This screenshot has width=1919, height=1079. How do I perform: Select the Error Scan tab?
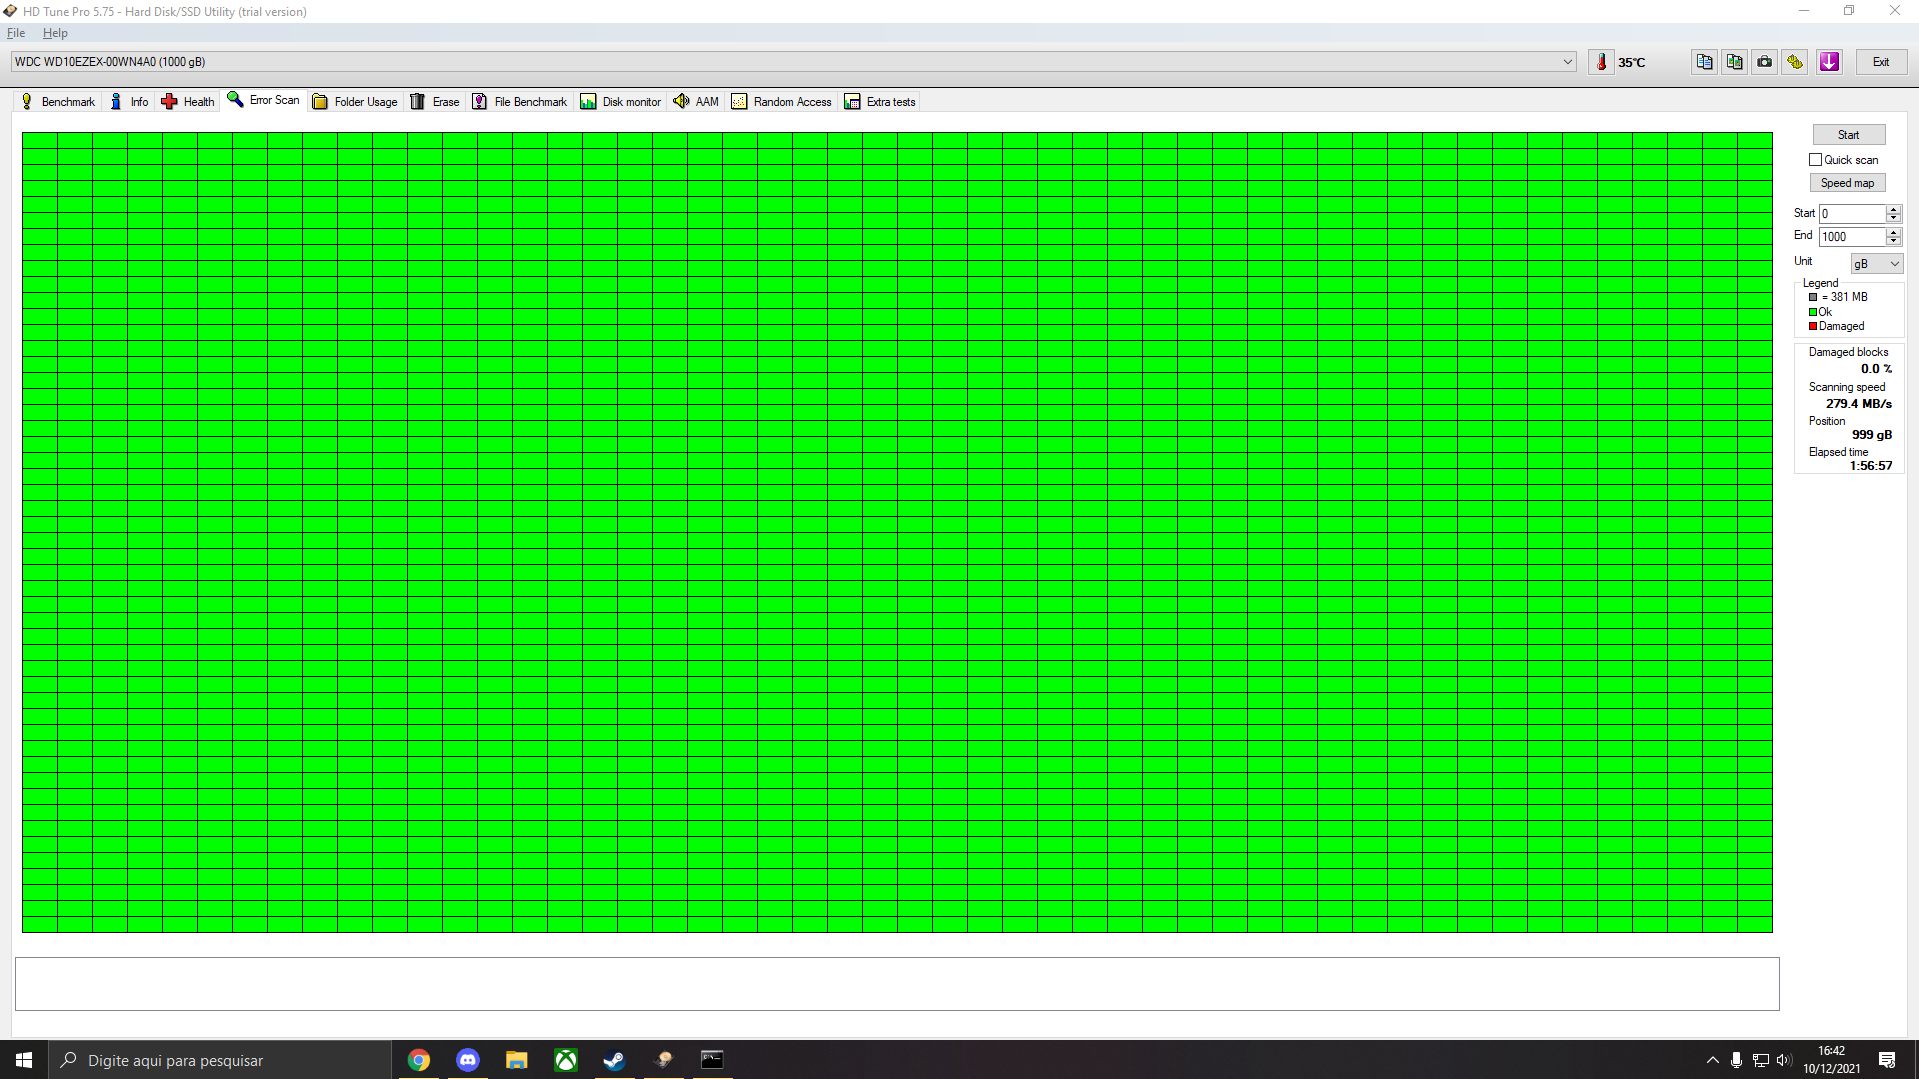point(264,100)
